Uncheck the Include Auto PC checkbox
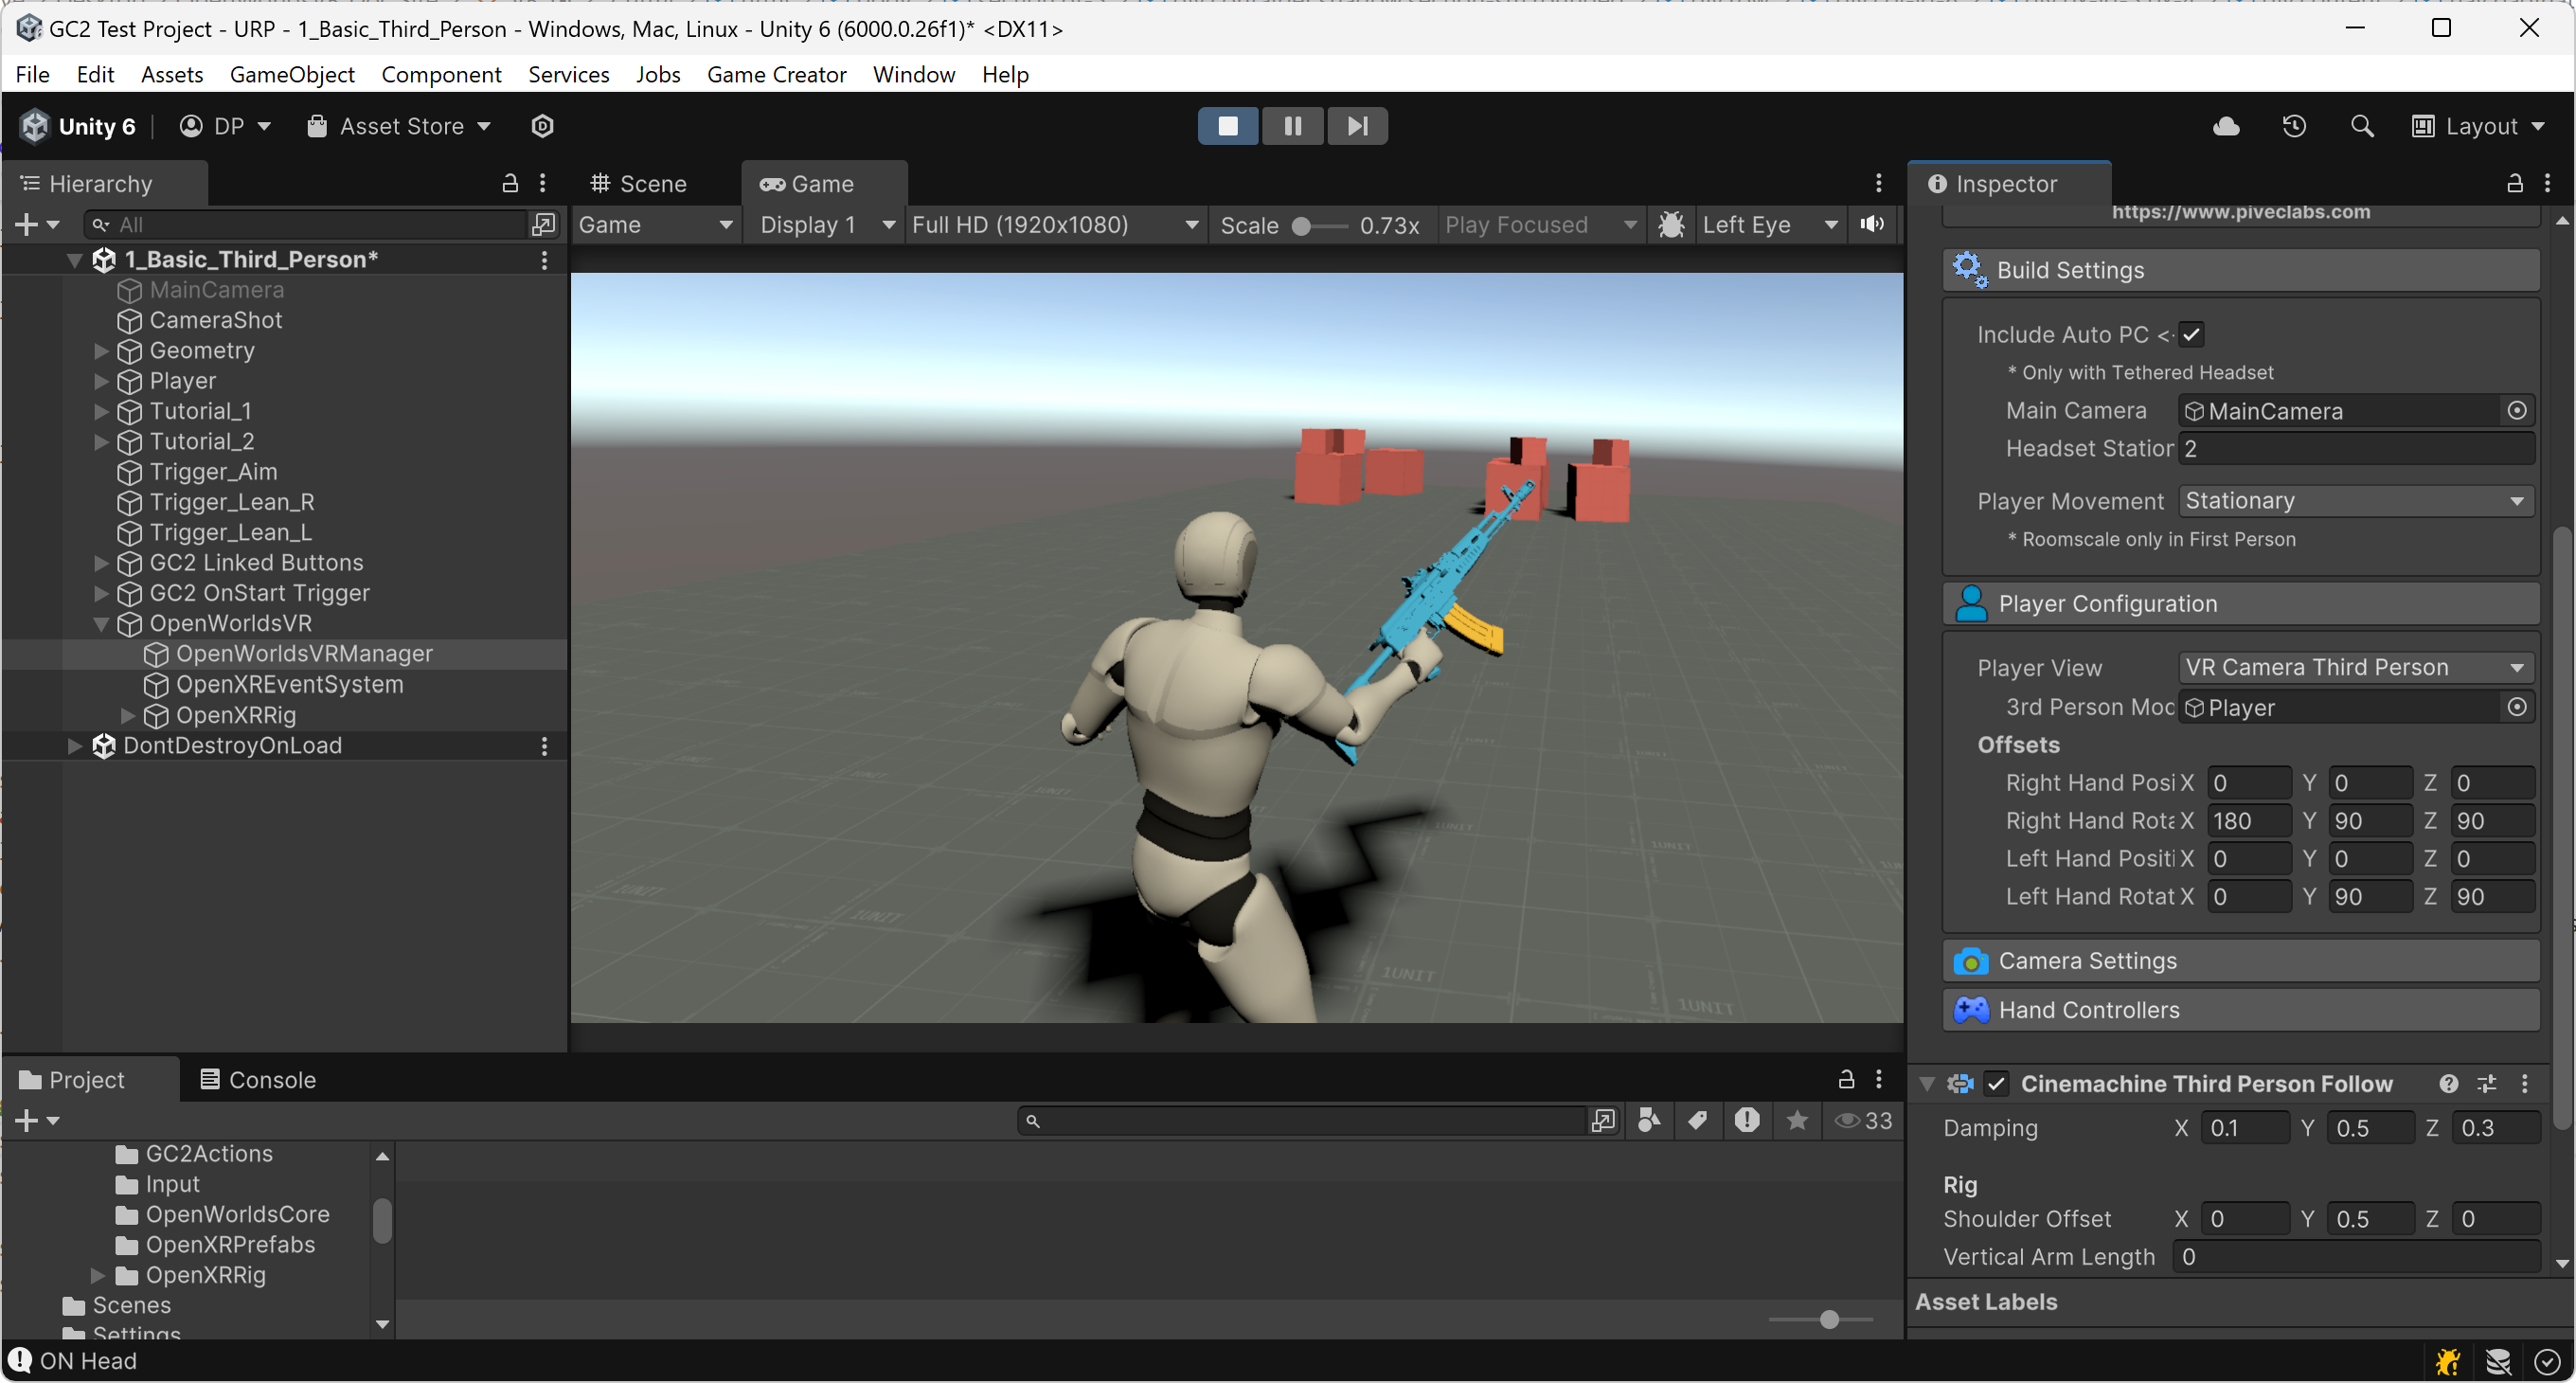Image resolution: width=2576 pixels, height=1383 pixels. tap(2191, 334)
